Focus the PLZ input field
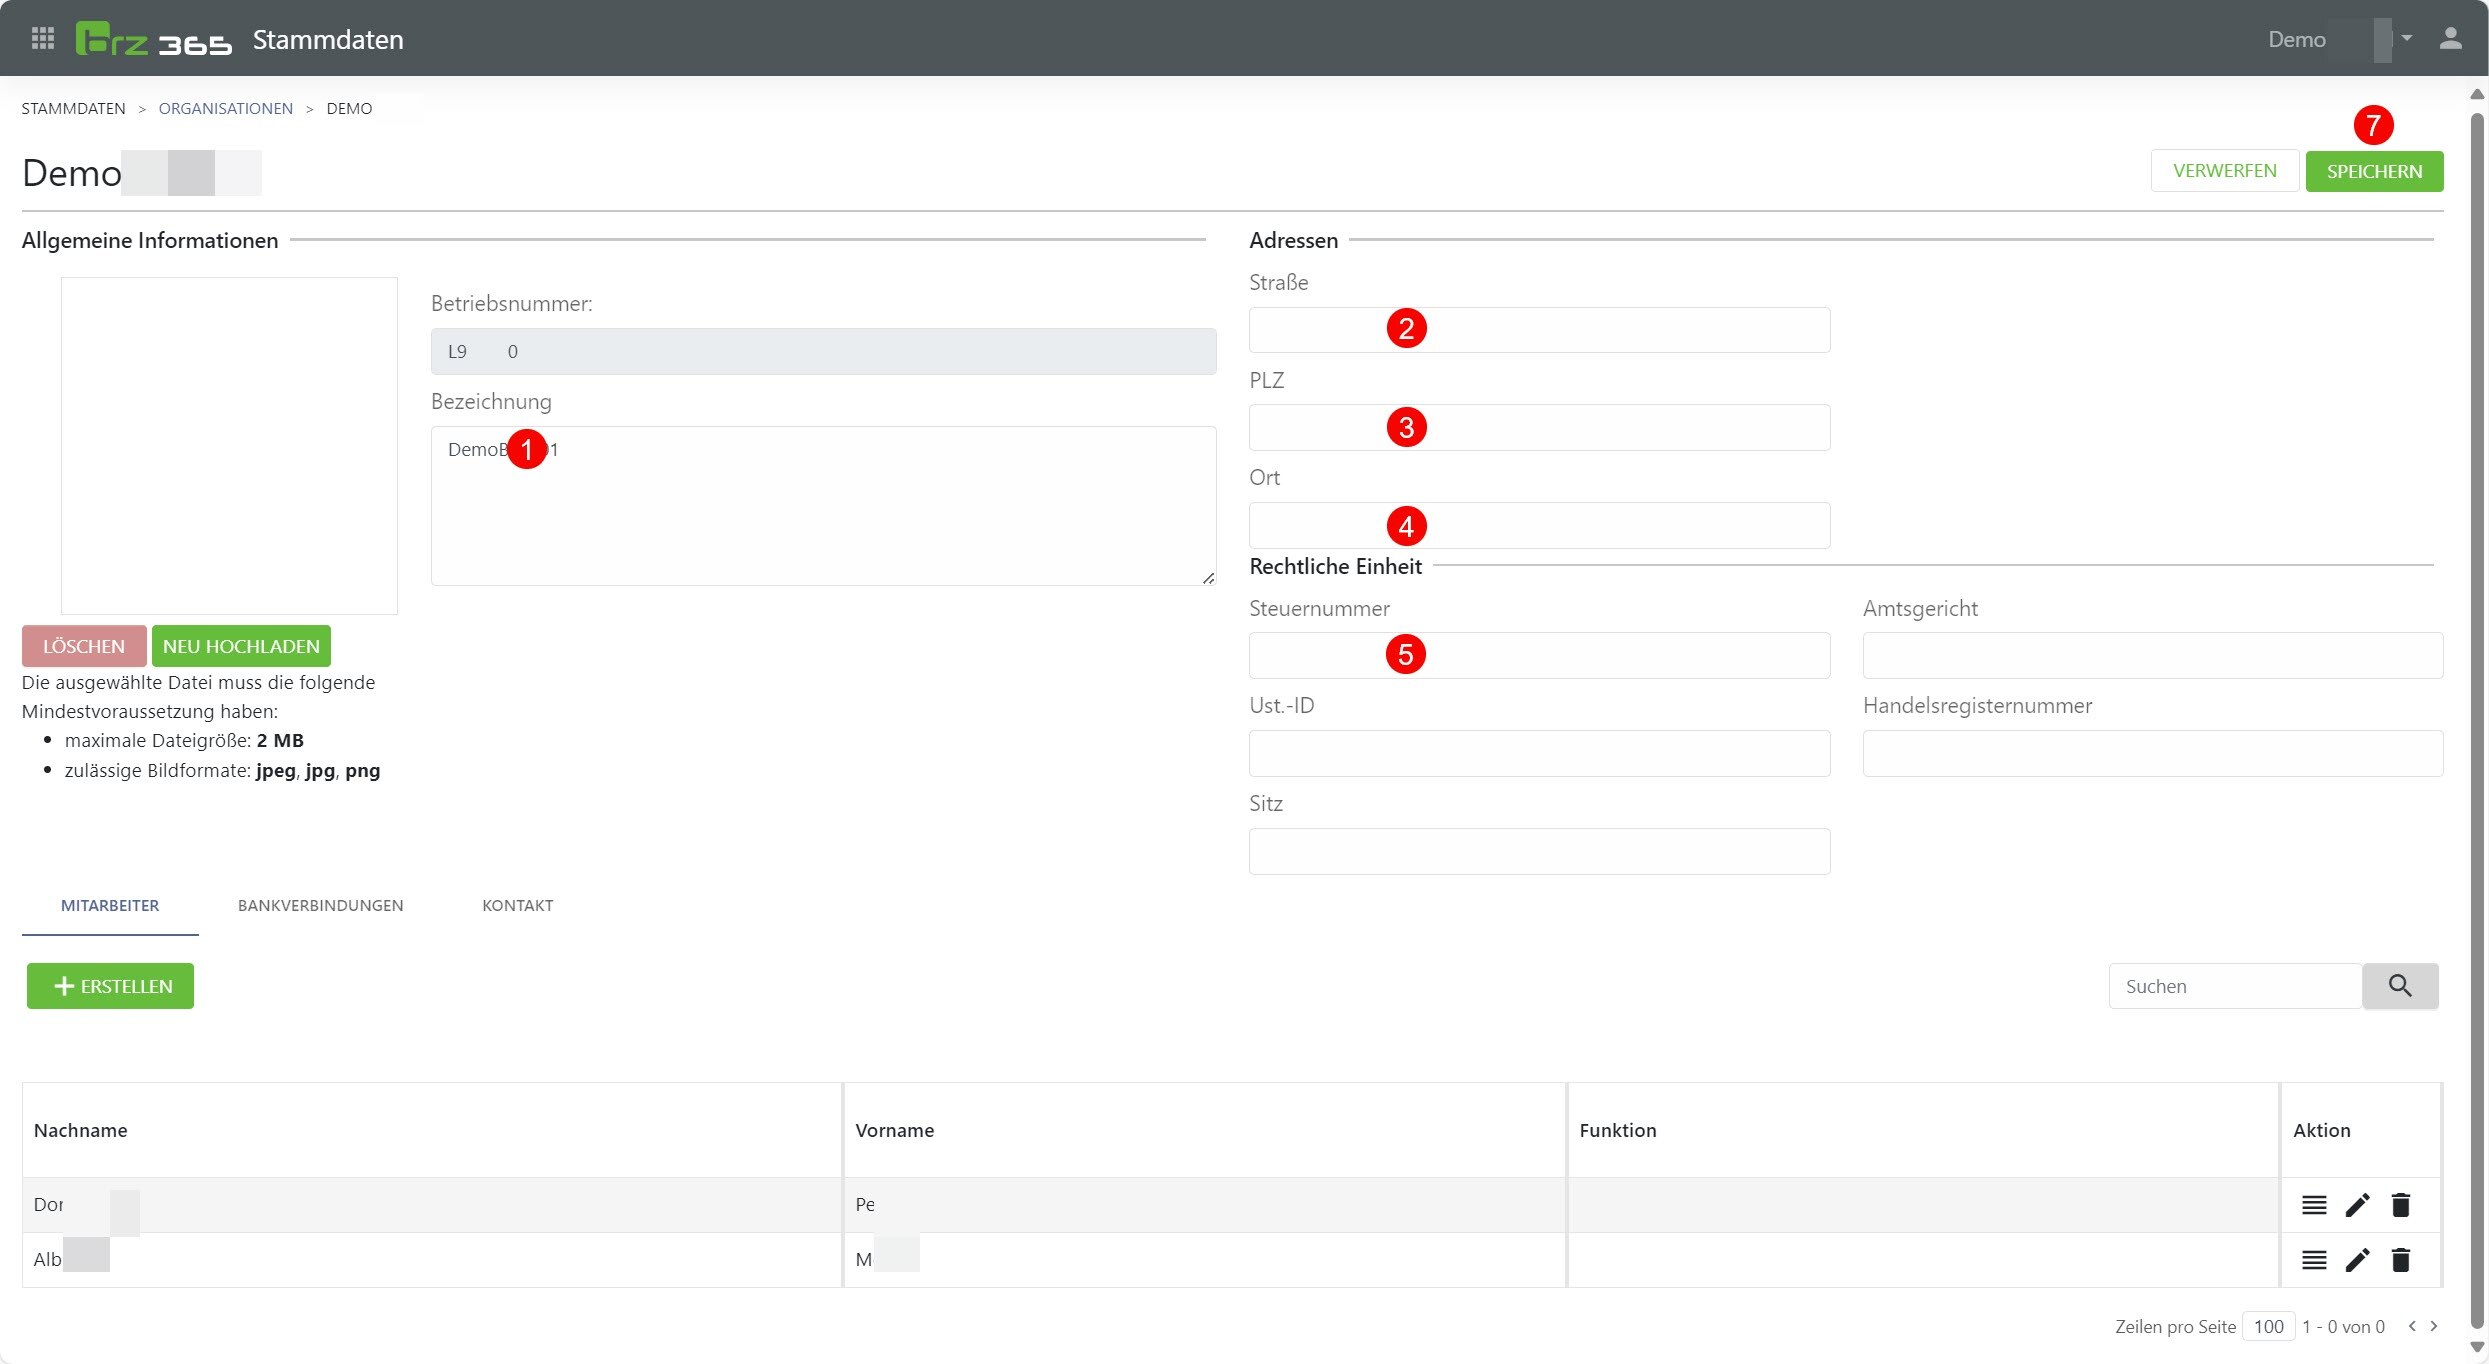Image resolution: width=2489 pixels, height=1364 pixels. click(1540, 428)
